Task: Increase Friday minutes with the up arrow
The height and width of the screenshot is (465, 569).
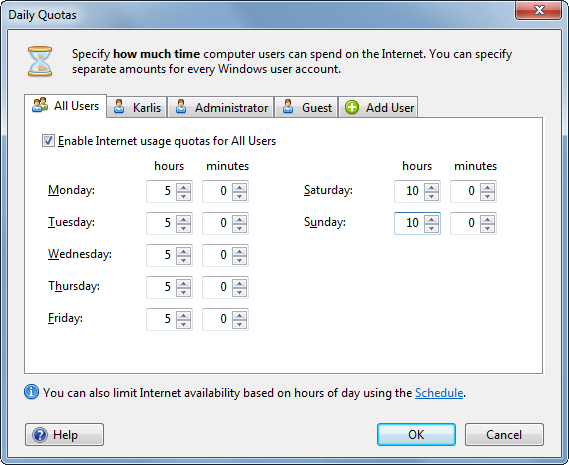Action: pyautogui.click(x=240, y=315)
